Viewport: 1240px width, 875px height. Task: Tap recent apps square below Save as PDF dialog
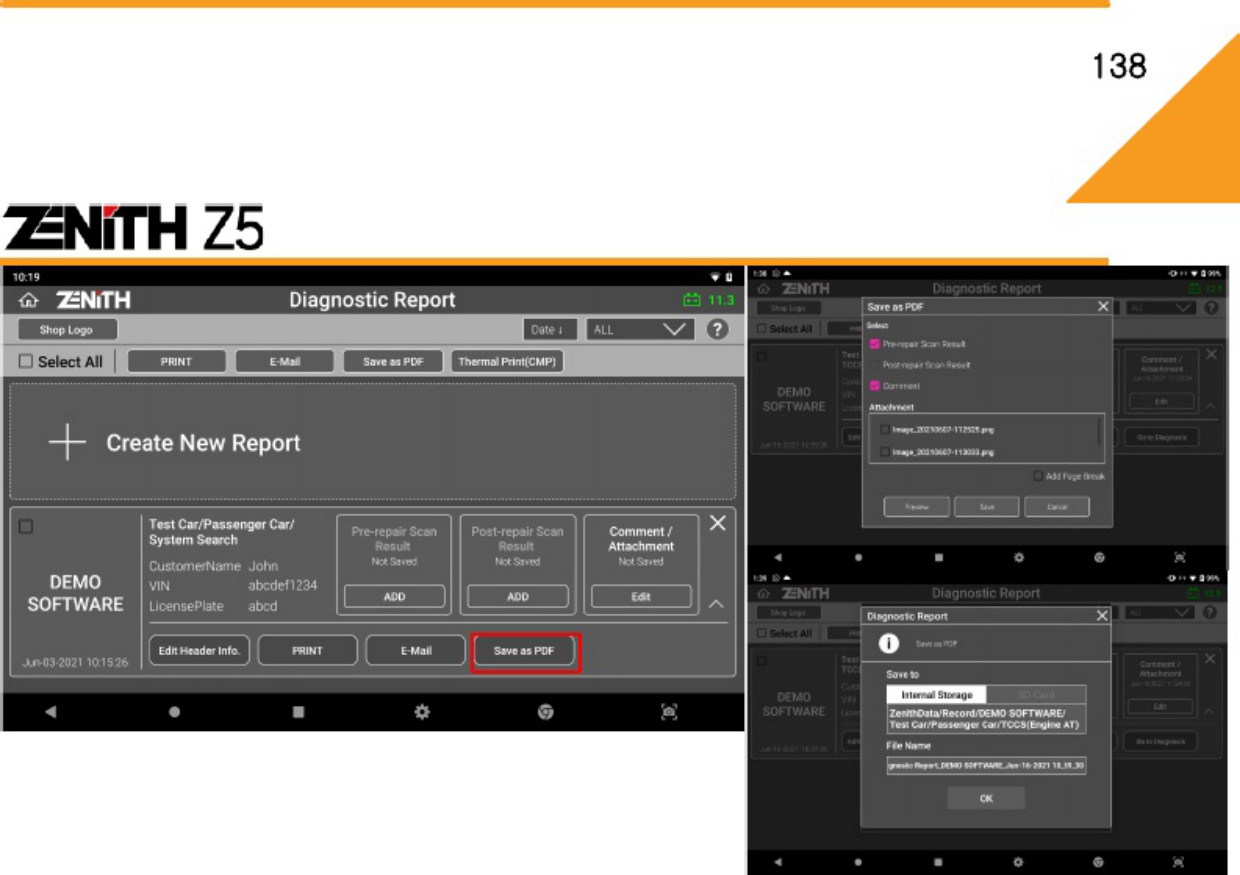tap(937, 557)
